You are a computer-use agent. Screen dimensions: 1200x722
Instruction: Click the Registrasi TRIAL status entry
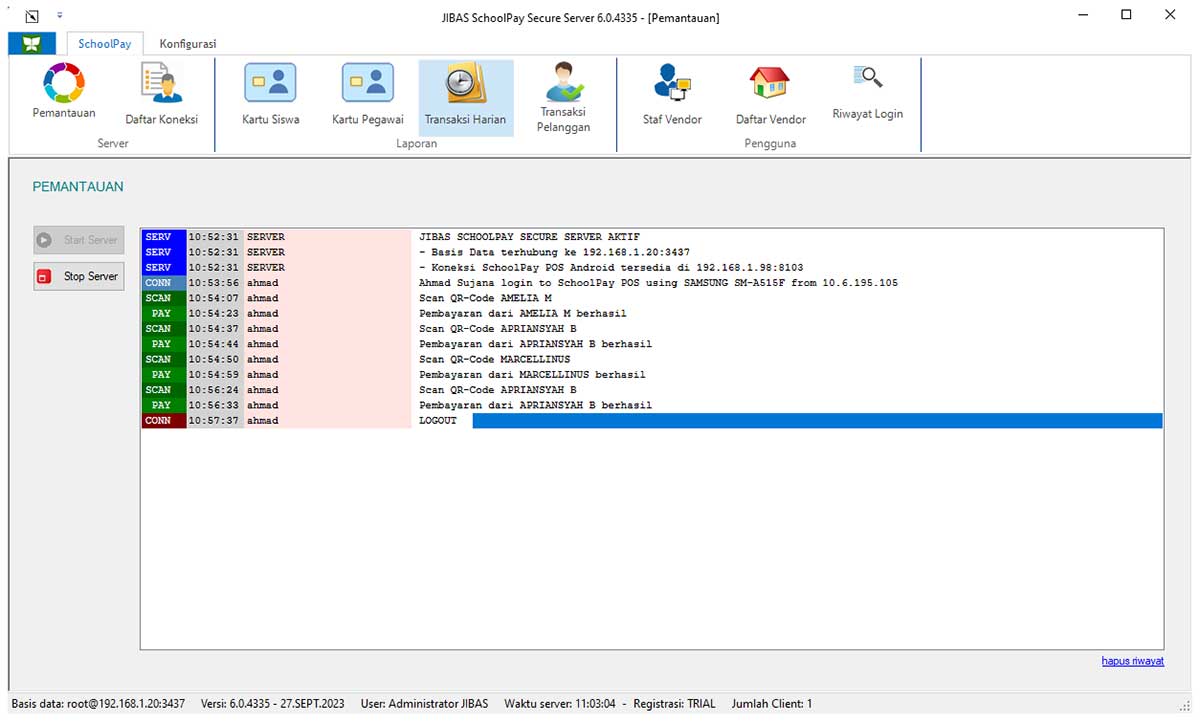(x=674, y=704)
